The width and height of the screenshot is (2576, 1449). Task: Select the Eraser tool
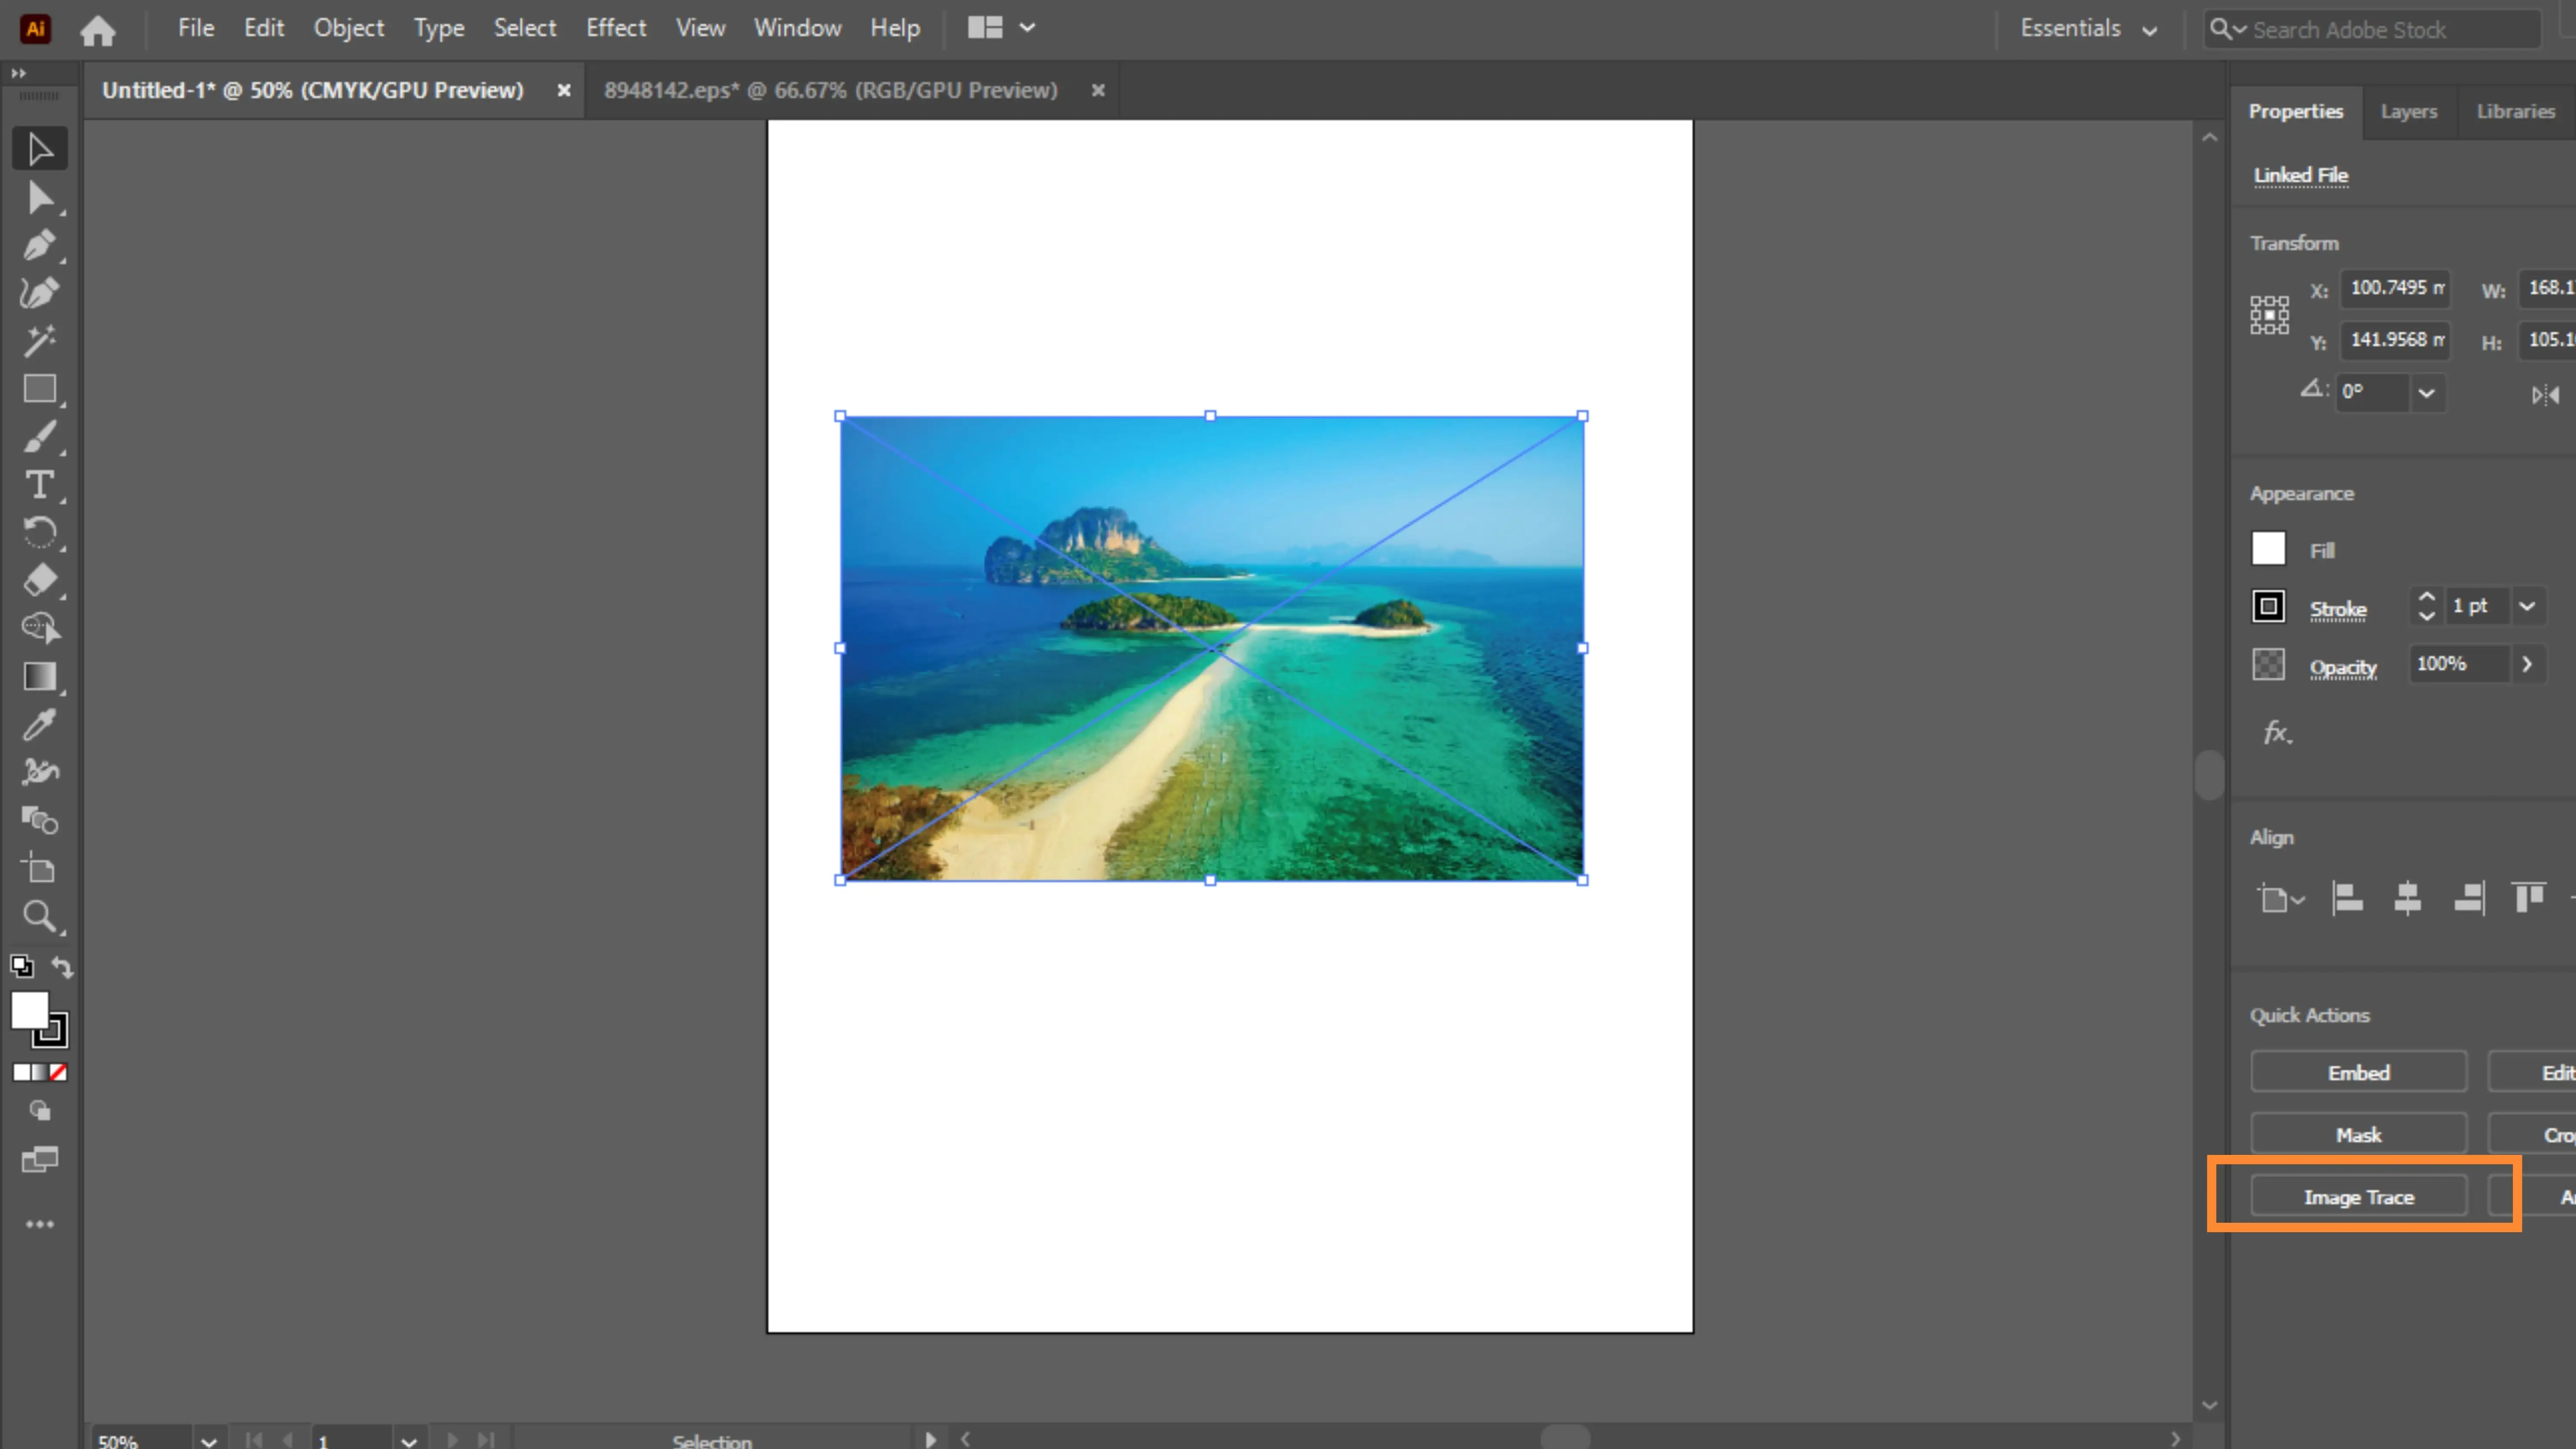40,580
